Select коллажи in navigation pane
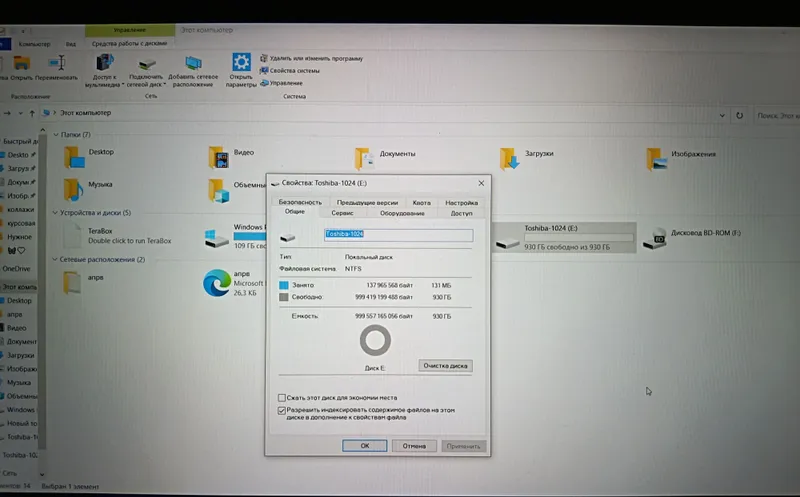The width and height of the screenshot is (800, 497). [x=18, y=209]
